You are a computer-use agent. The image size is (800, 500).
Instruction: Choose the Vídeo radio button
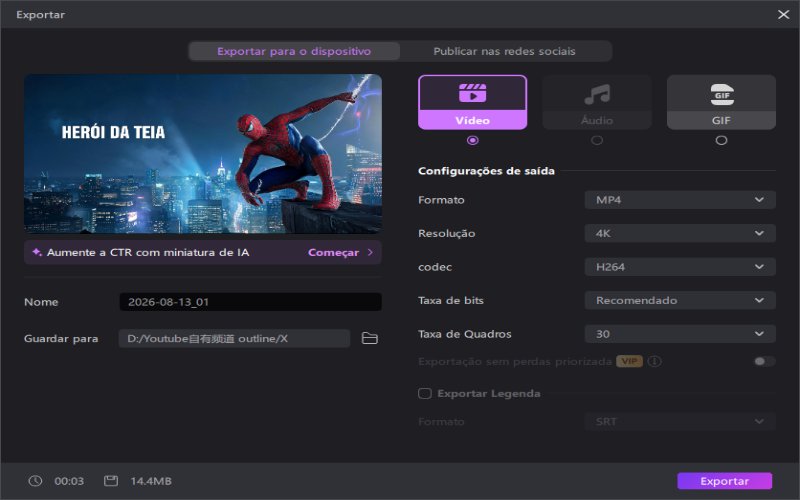coord(472,140)
